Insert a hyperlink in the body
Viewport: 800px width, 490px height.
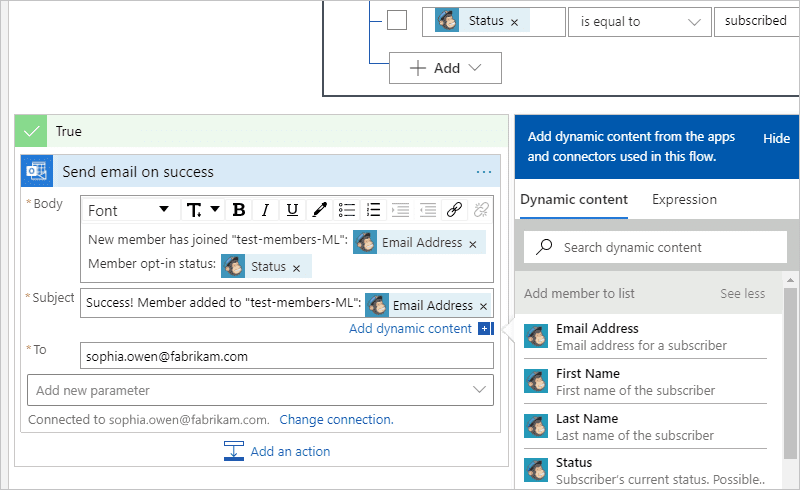454,210
